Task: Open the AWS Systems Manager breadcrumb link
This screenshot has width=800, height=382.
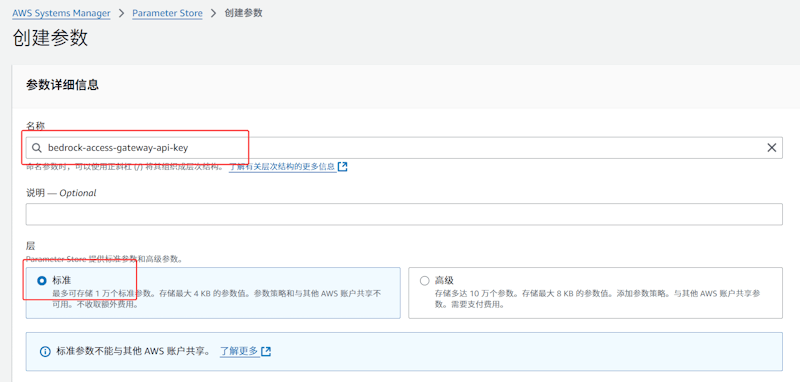Action: (x=61, y=13)
